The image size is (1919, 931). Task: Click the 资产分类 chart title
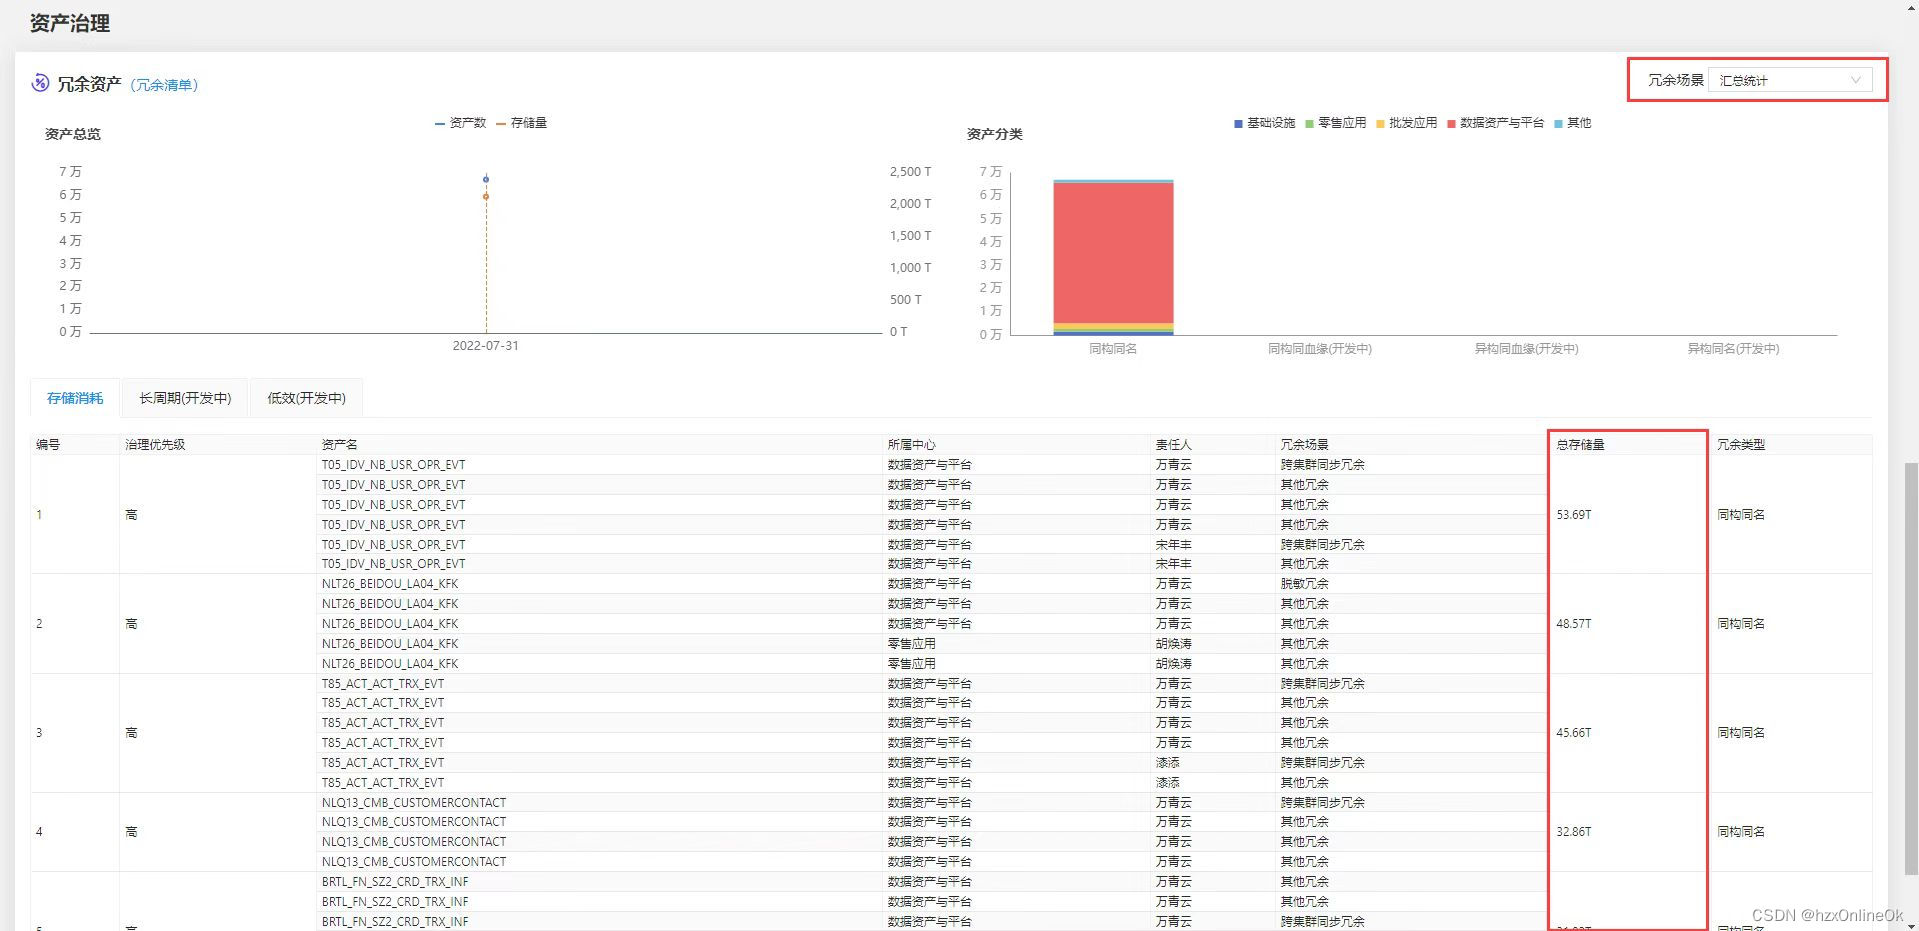[x=994, y=134]
